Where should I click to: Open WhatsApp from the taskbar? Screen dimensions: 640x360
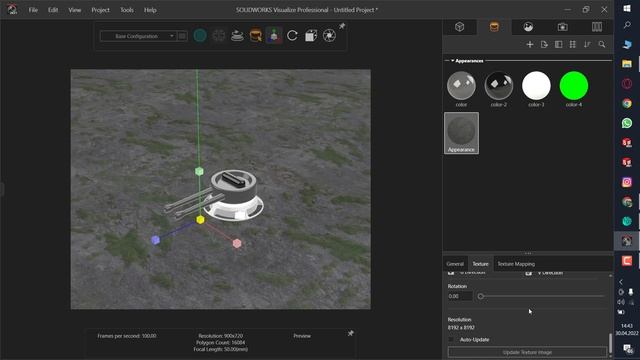point(627,123)
